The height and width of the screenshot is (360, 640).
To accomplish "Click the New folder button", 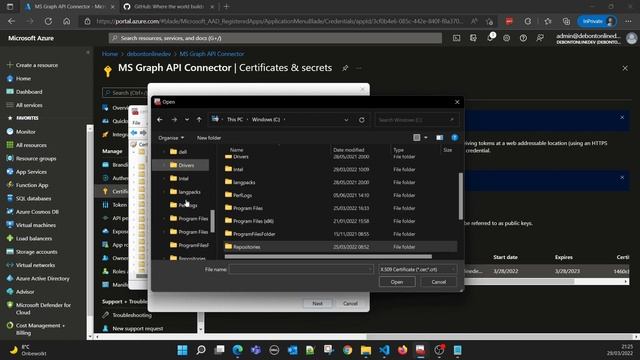I will pyautogui.click(x=209, y=138).
